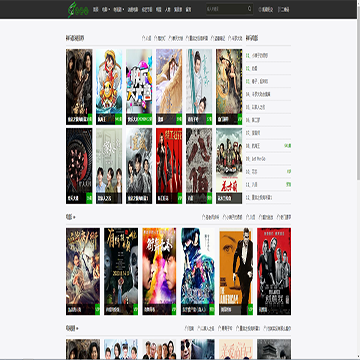Expand the third nav item with dropdown arrow
Viewport: 360px width, 360px height.
[119, 10]
